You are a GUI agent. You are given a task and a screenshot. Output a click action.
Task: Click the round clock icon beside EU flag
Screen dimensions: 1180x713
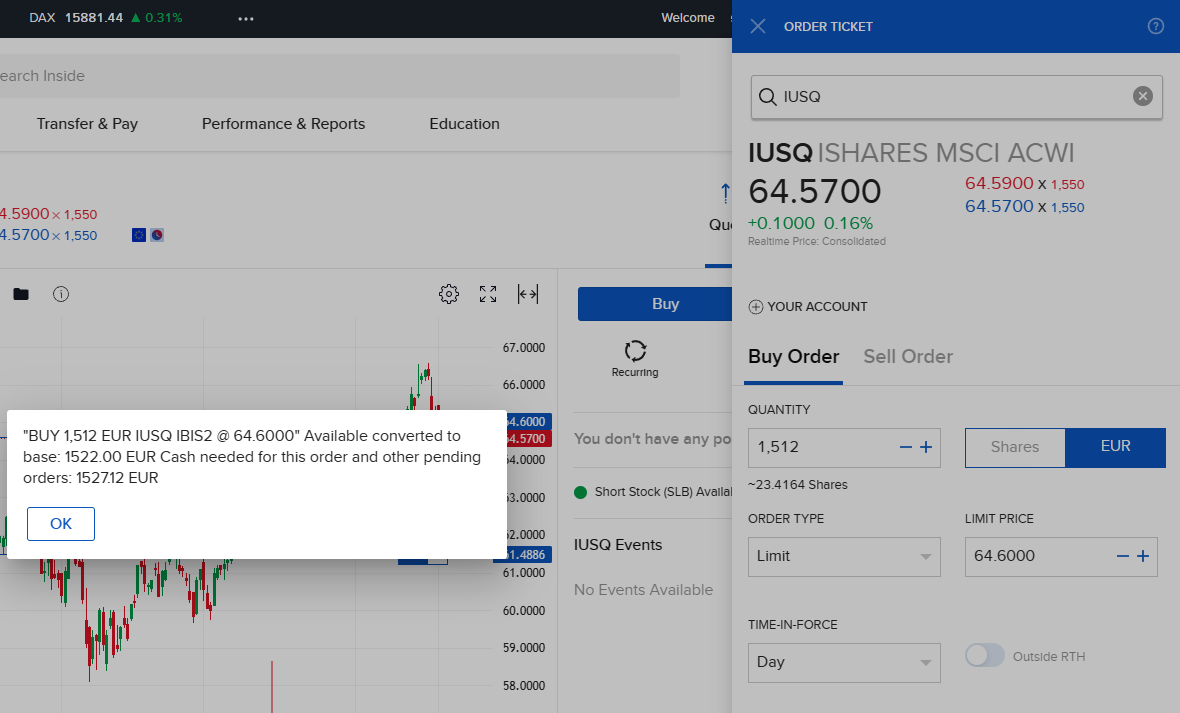157,235
